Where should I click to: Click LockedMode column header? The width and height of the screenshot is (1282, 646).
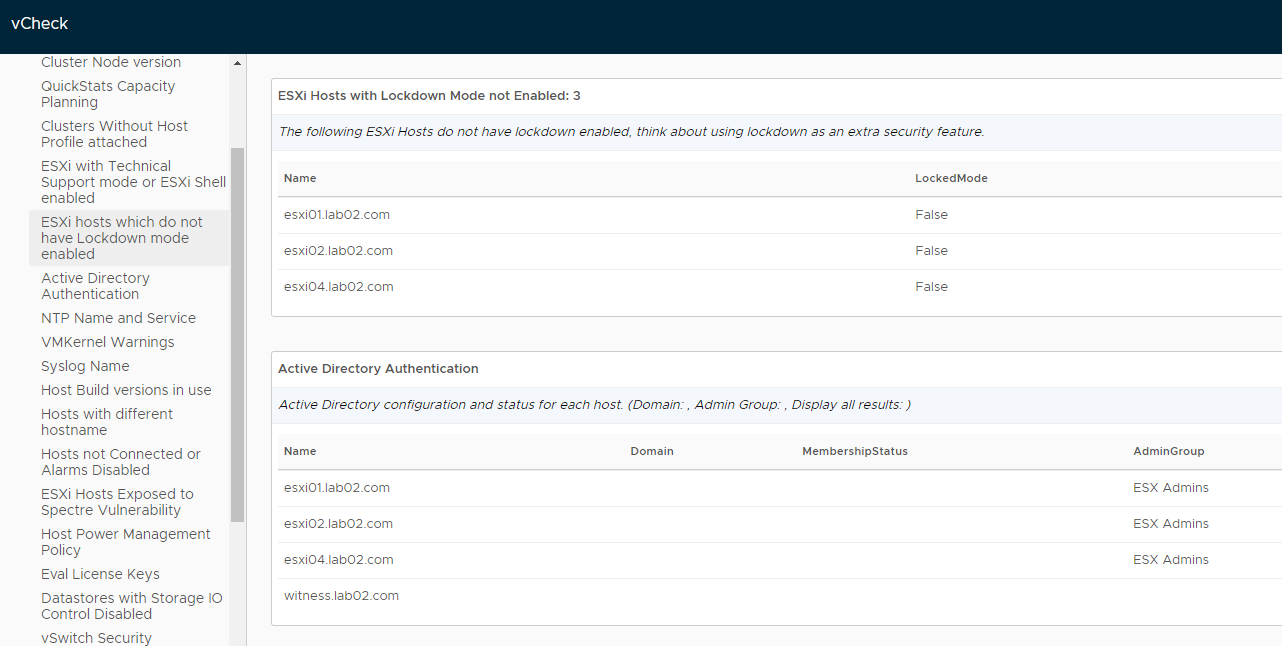[x=951, y=178]
